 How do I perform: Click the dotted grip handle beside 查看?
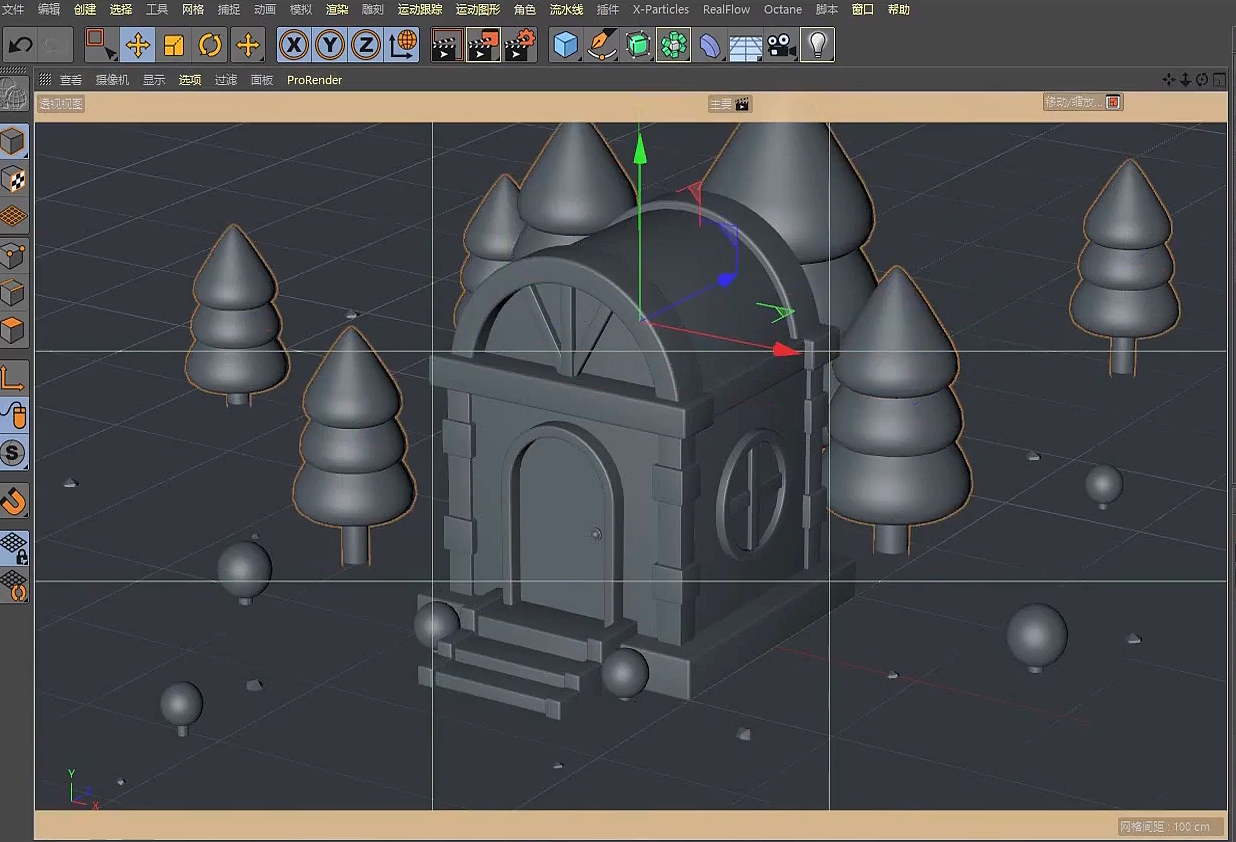(45, 79)
